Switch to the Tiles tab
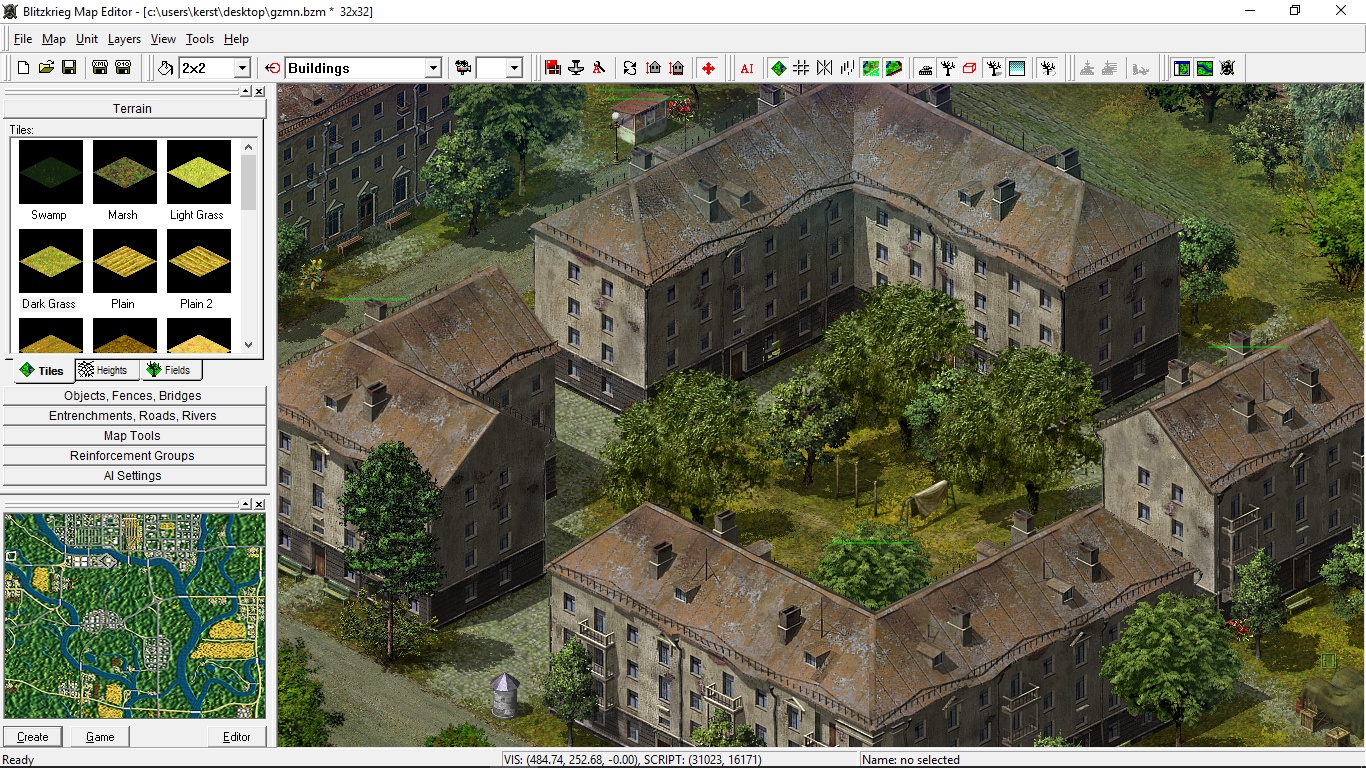Screen dimensions: 1366x768 point(42,371)
